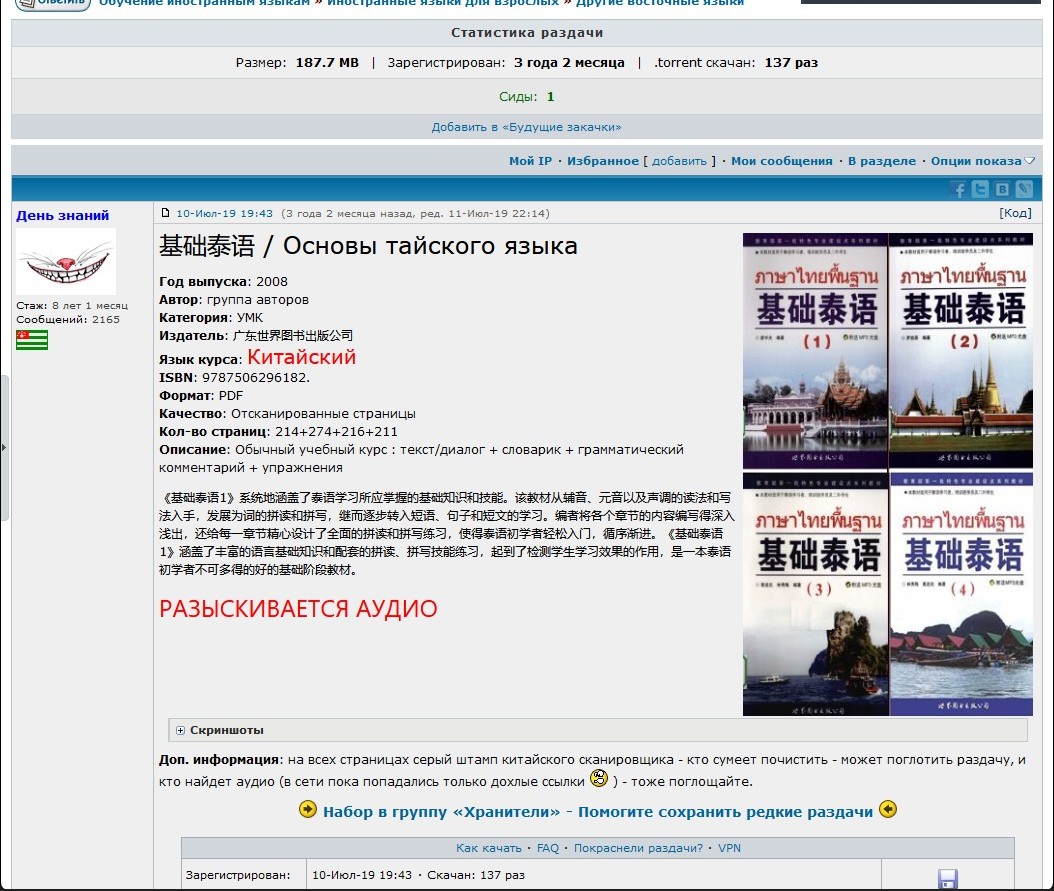Open user profile День знаний
Viewport: 1054px width, 891px height.
coord(63,216)
